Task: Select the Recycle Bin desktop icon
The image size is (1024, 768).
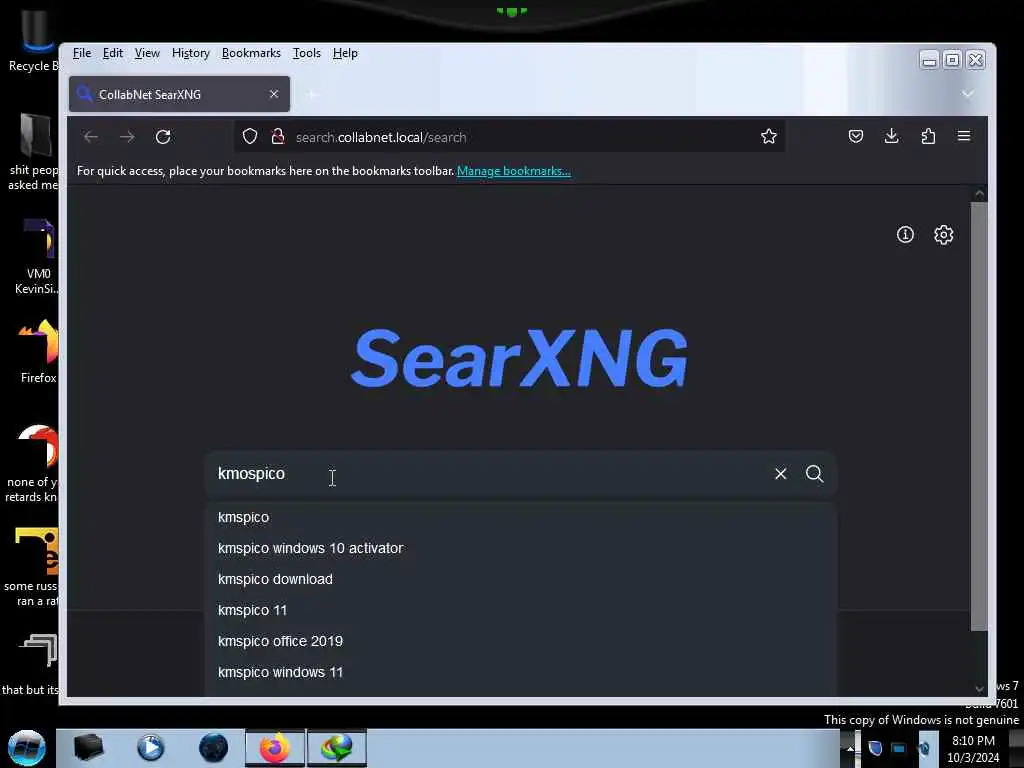Action: (x=33, y=40)
